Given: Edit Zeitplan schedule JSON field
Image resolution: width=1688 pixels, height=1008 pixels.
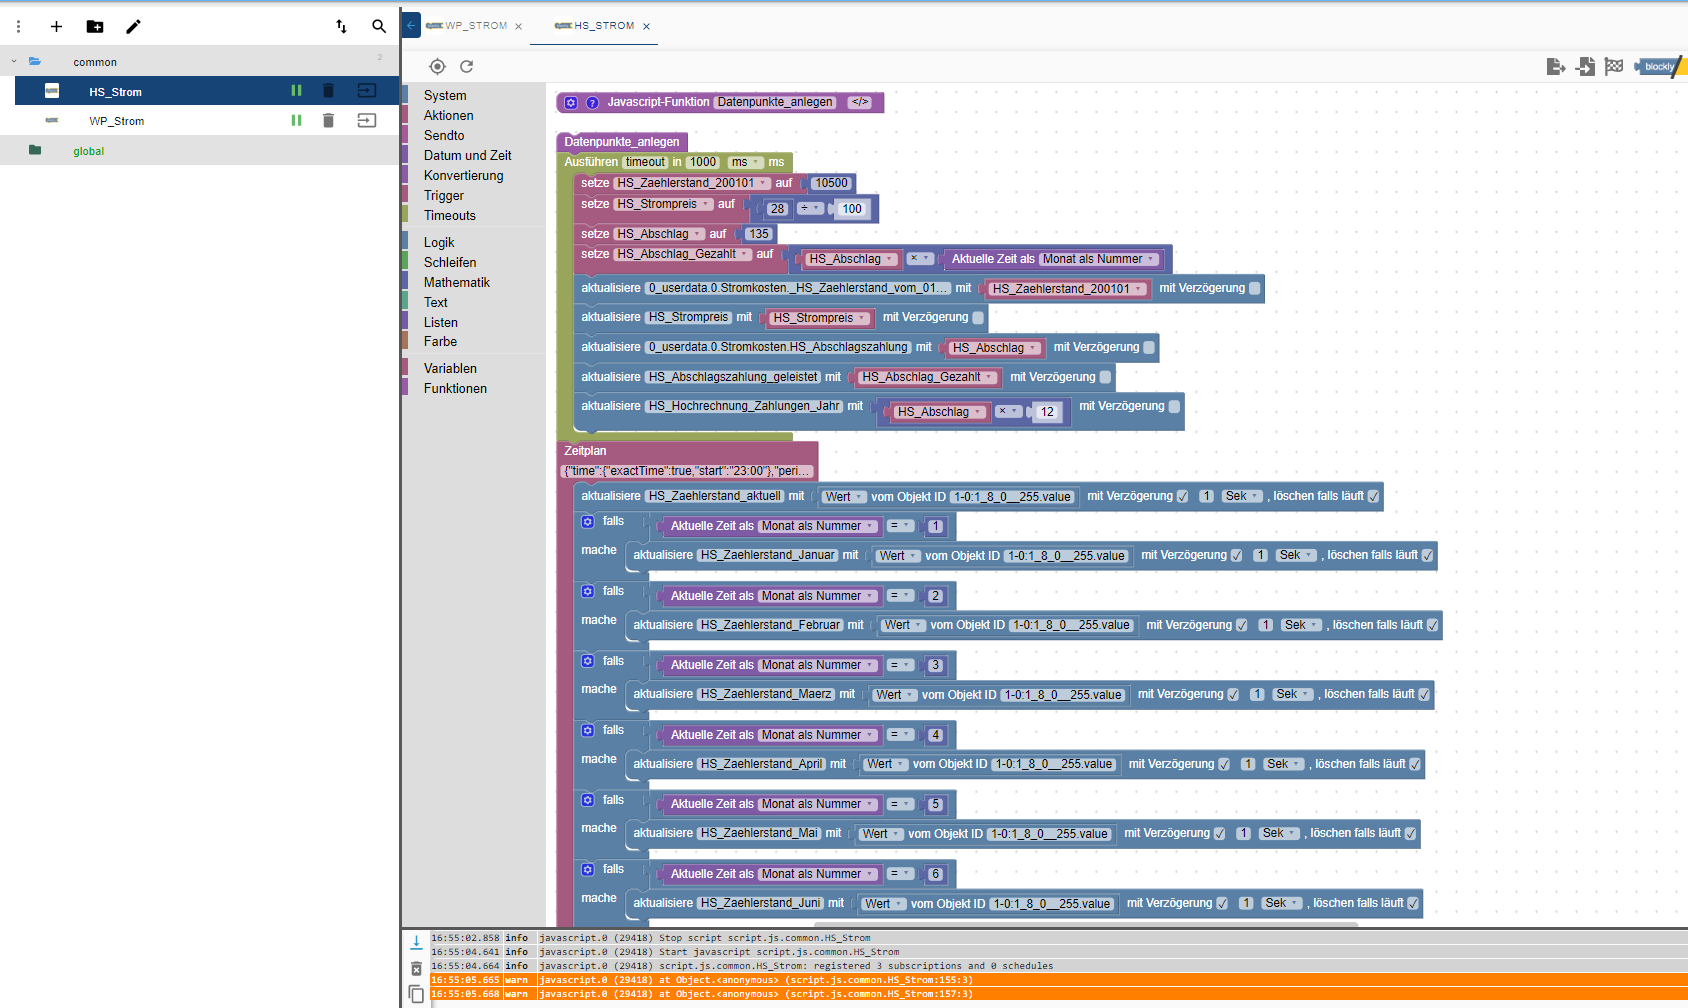Looking at the screenshot, I should pyautogui.click(x=689, y=471).
